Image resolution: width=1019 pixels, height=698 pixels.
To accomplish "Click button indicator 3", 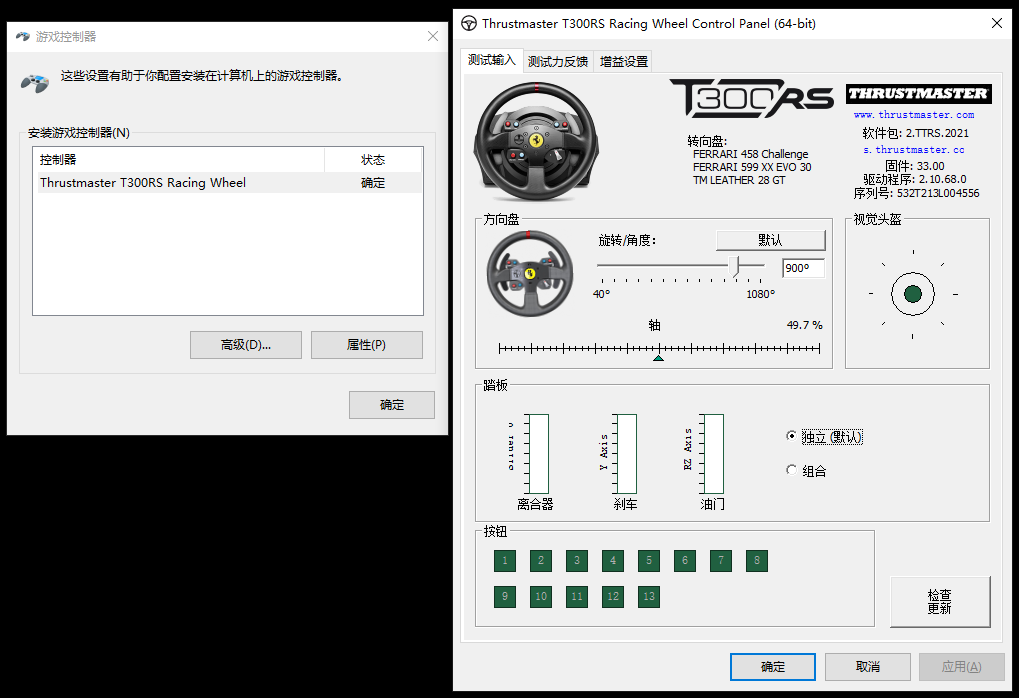I will pos(577,560).
